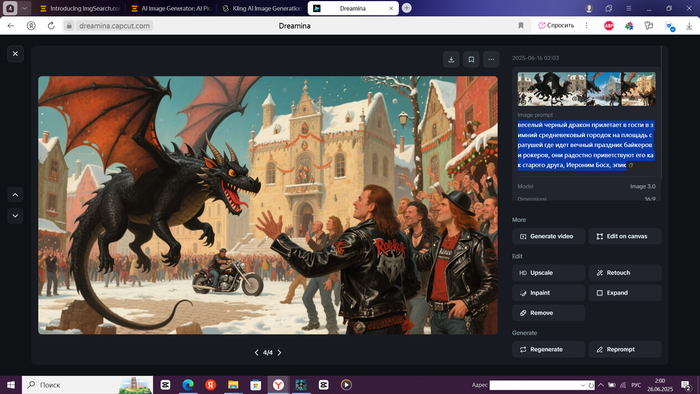Expand the browser tab list dropdown

click(x=25, y=8)
